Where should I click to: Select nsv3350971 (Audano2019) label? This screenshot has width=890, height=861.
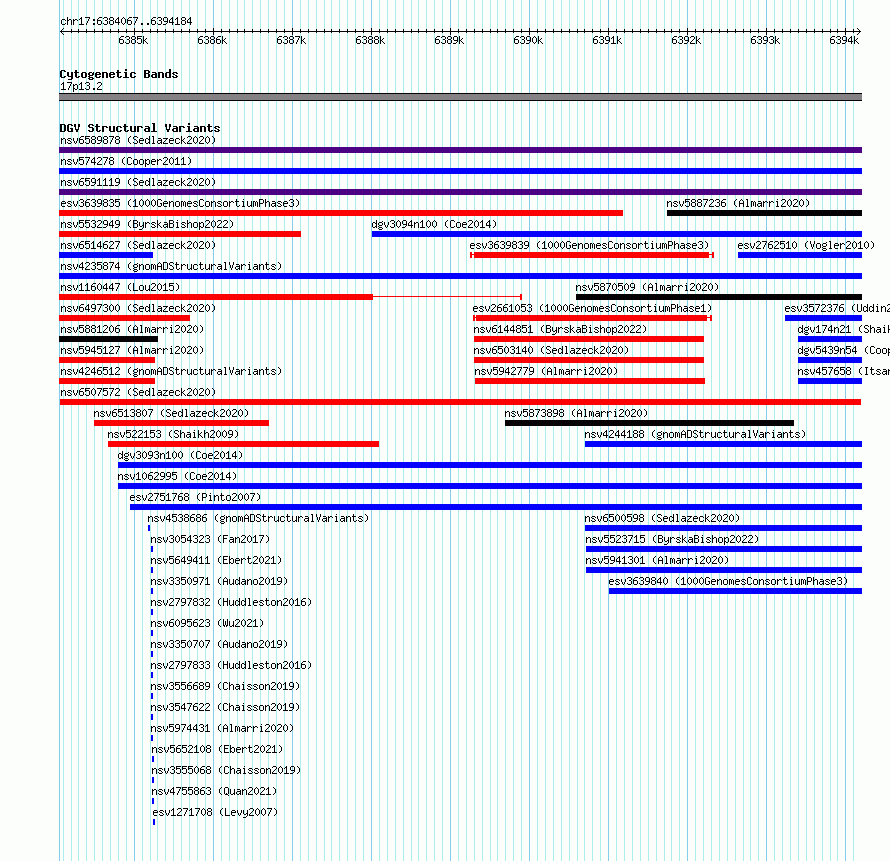[219, 581]
